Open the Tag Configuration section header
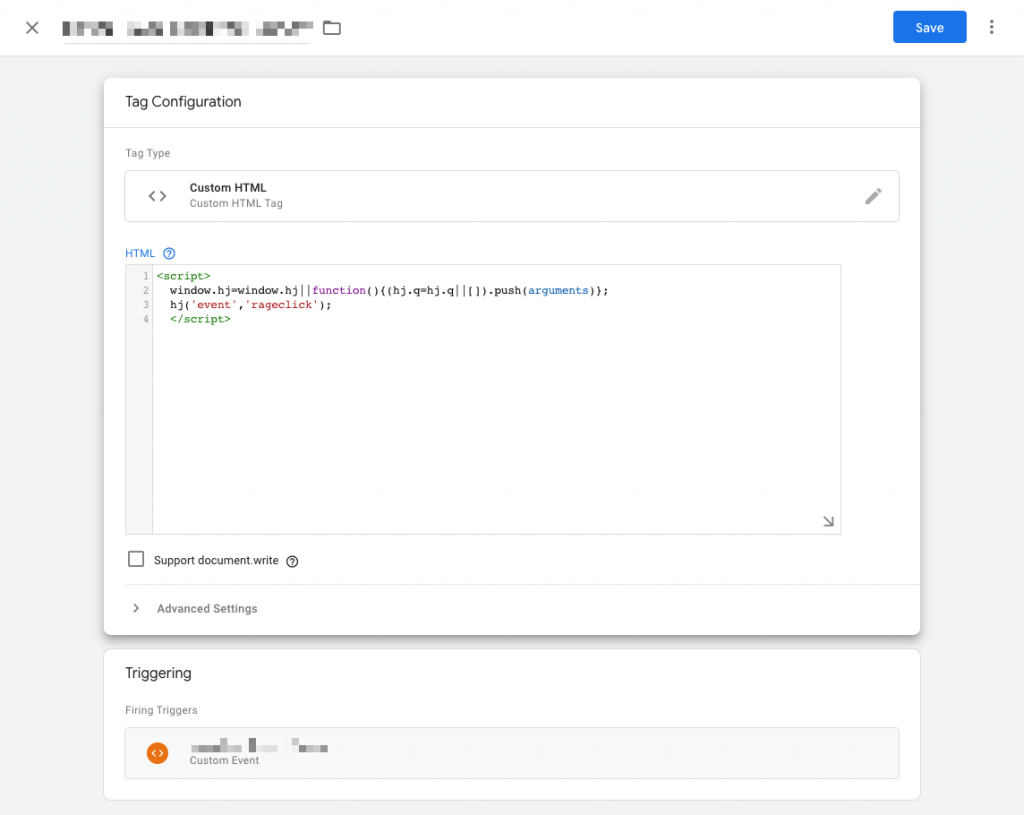The image size is (1024, 815). (x=183, y=101)
